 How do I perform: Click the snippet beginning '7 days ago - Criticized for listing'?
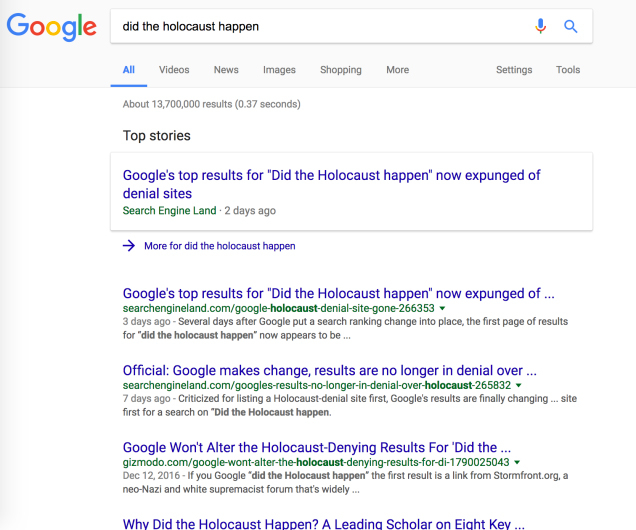pyautogui.click(x=350, y=406)
